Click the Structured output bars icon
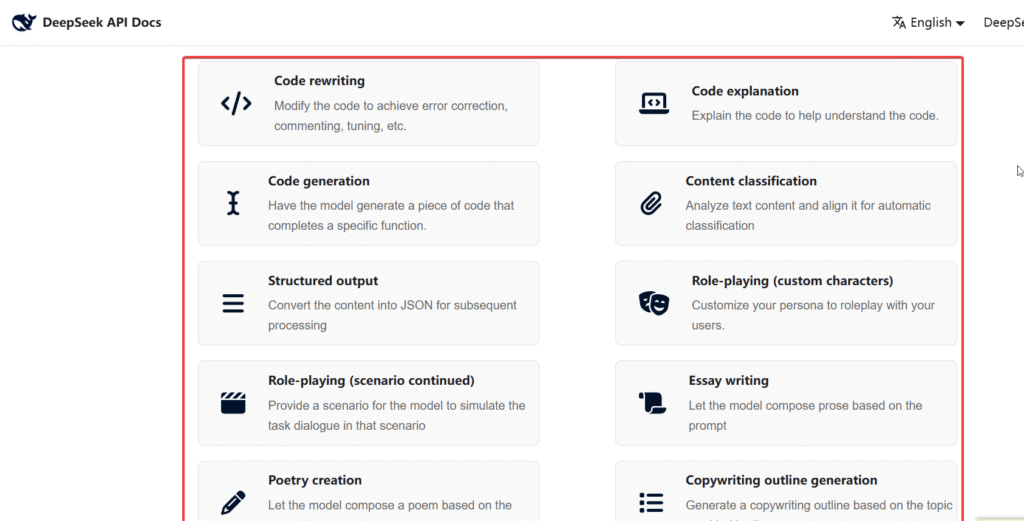This screenshot has width=1024, height=521. coord(233,303)
